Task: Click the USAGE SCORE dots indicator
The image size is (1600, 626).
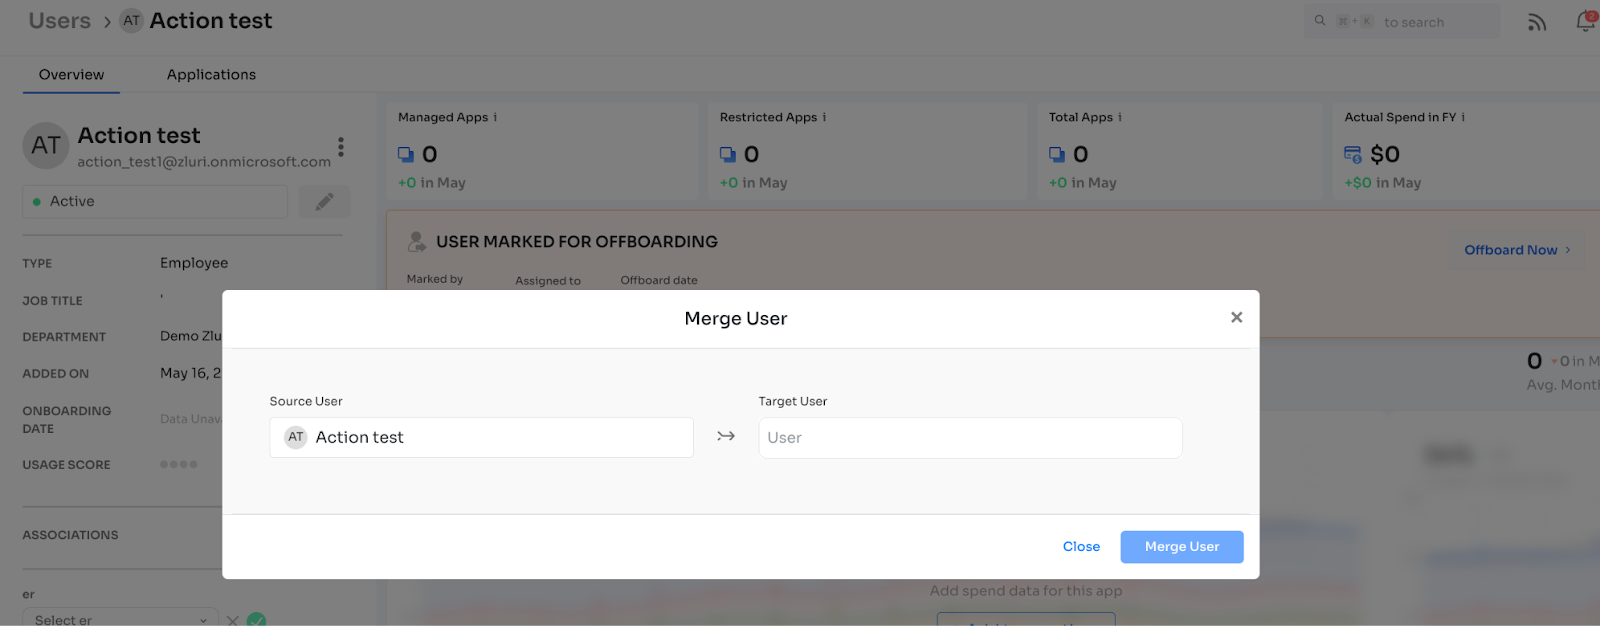Action: point(179,465)
